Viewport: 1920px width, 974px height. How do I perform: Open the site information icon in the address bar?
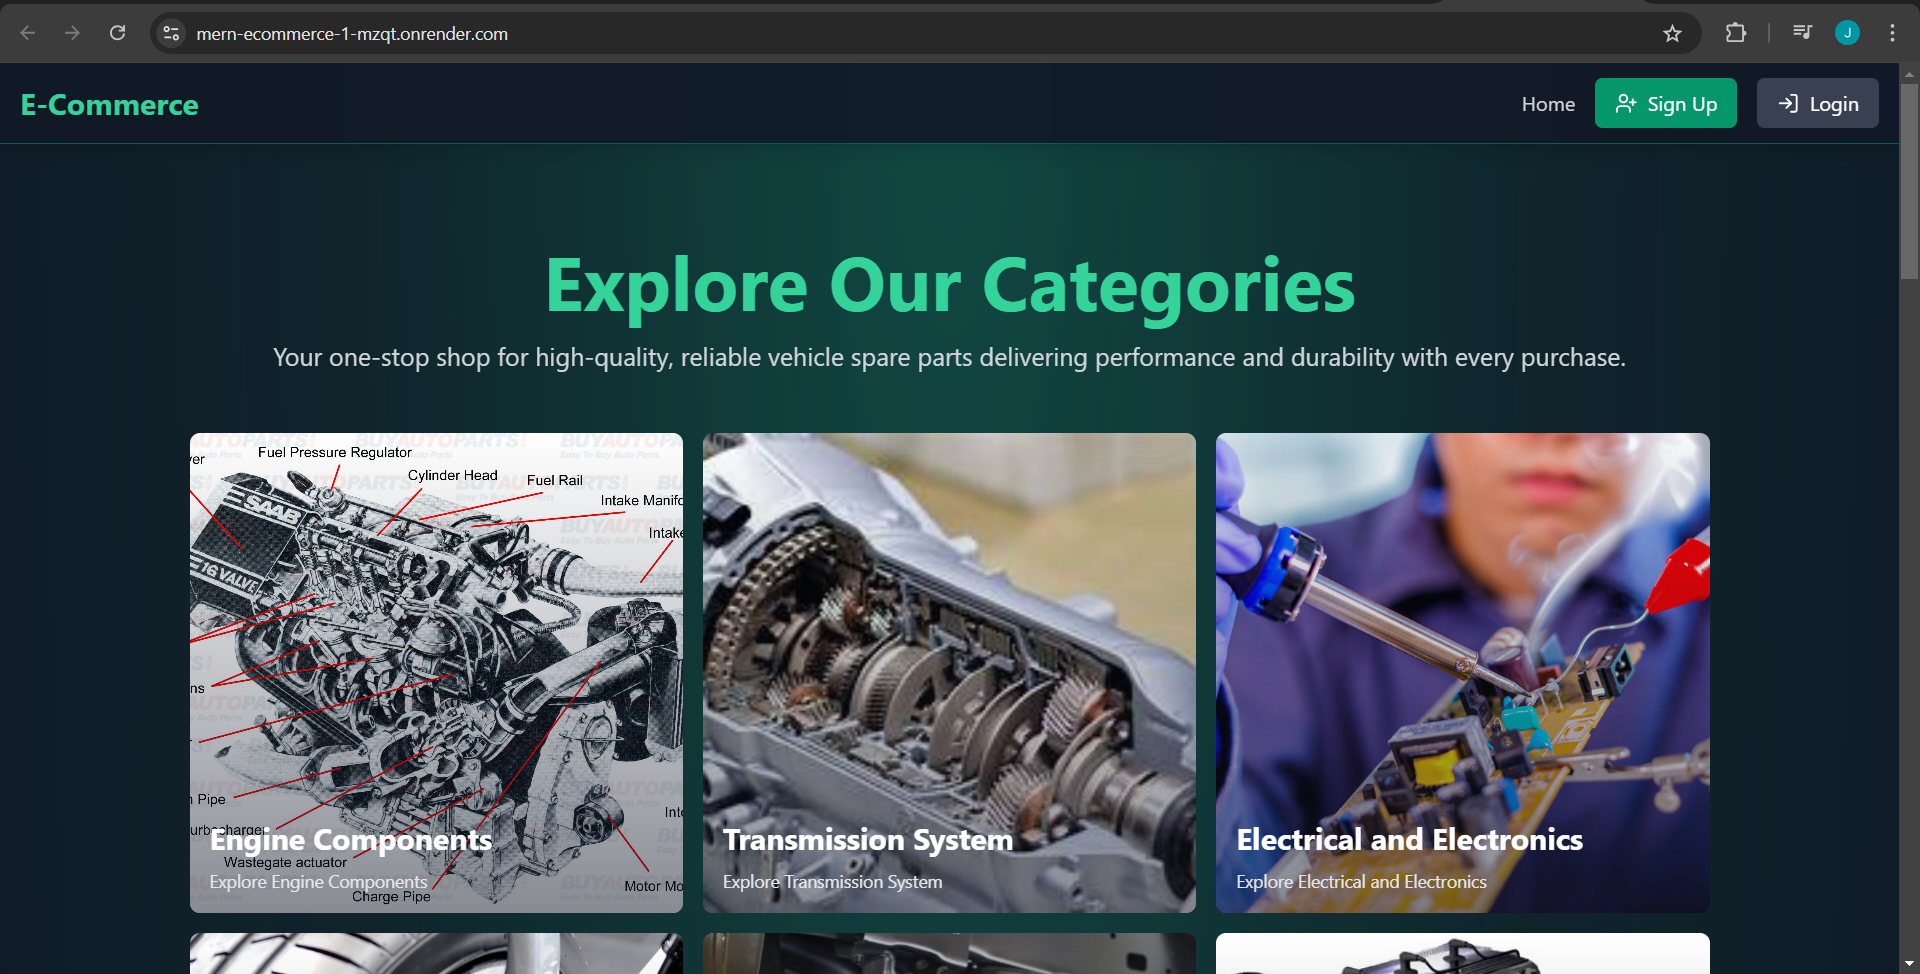click(x=172, y=33)
